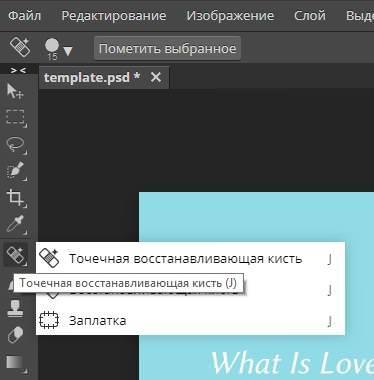Viewport: 374px width, 380px height.
Task: Open the Изображение menu
Action: tap(230, 16)
